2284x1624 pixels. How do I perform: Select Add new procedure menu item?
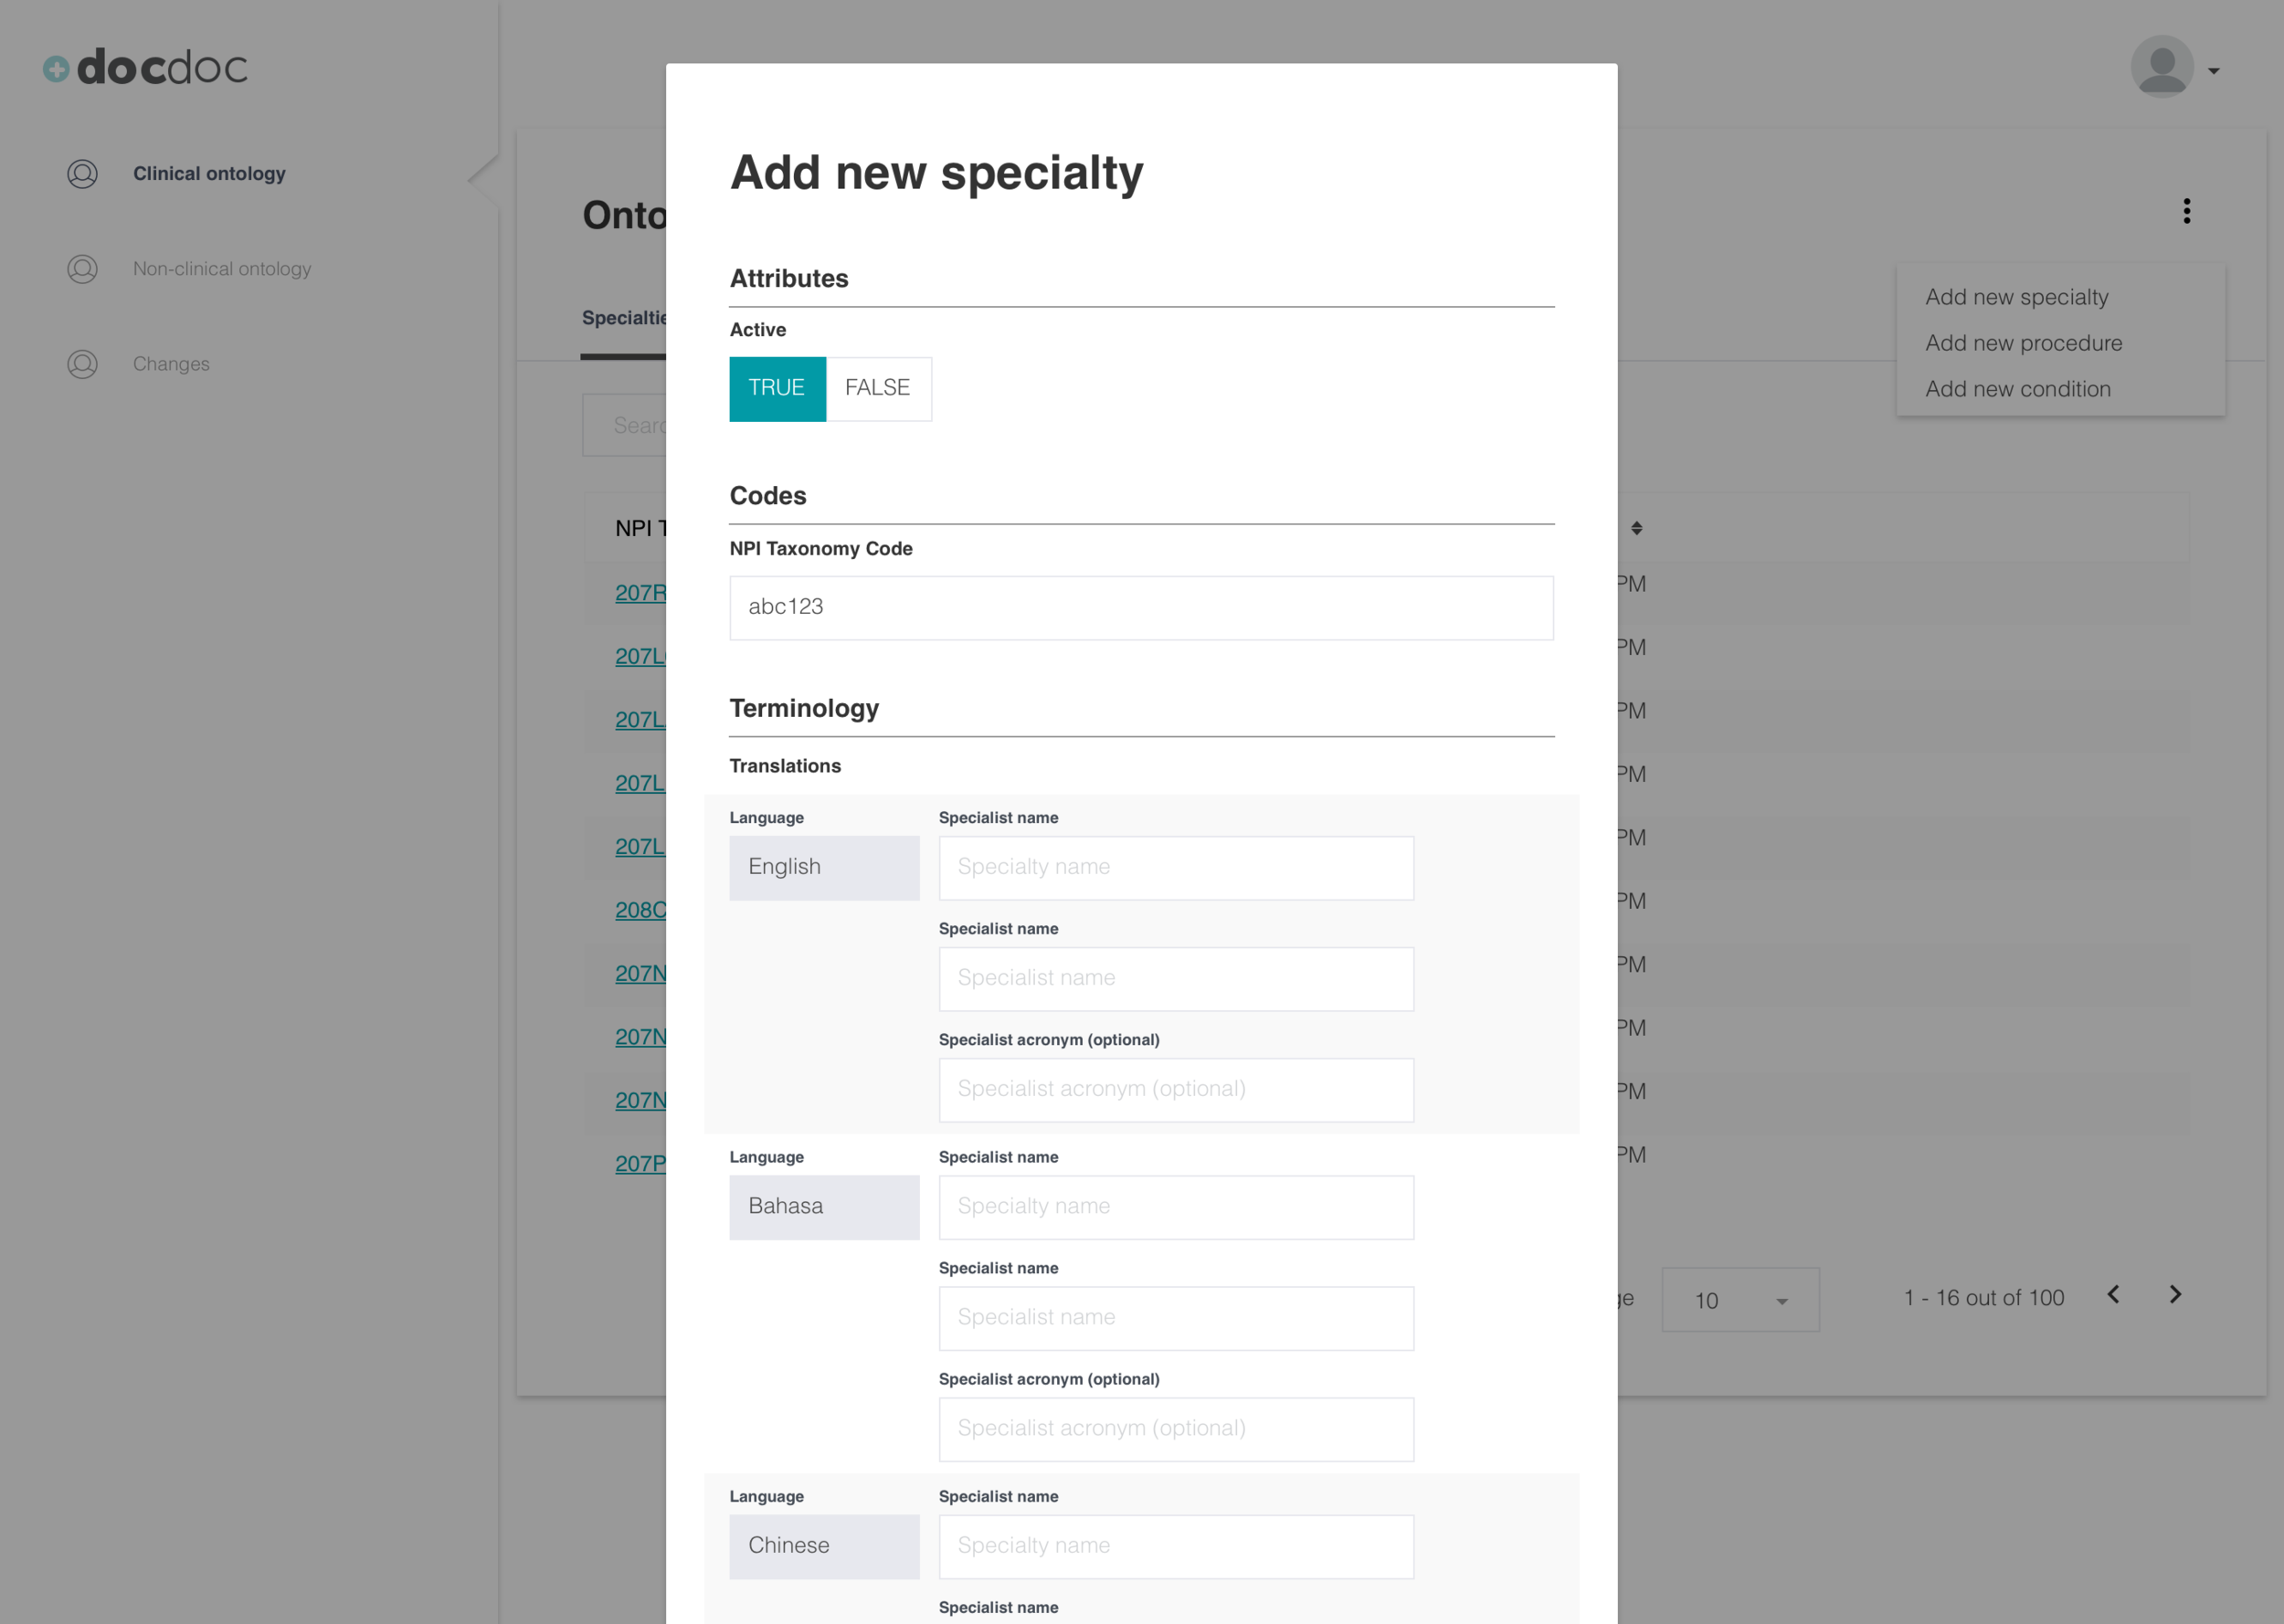2023,343
